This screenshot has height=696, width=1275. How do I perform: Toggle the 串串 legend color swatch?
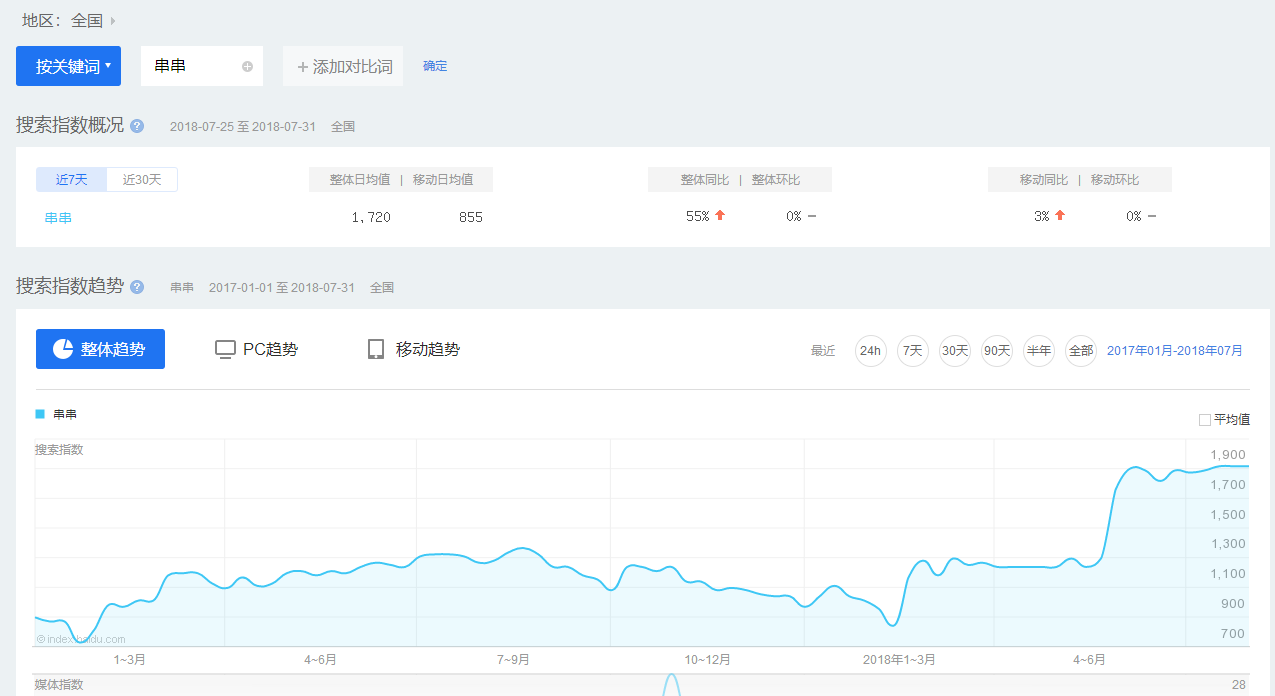pos(40,414)
